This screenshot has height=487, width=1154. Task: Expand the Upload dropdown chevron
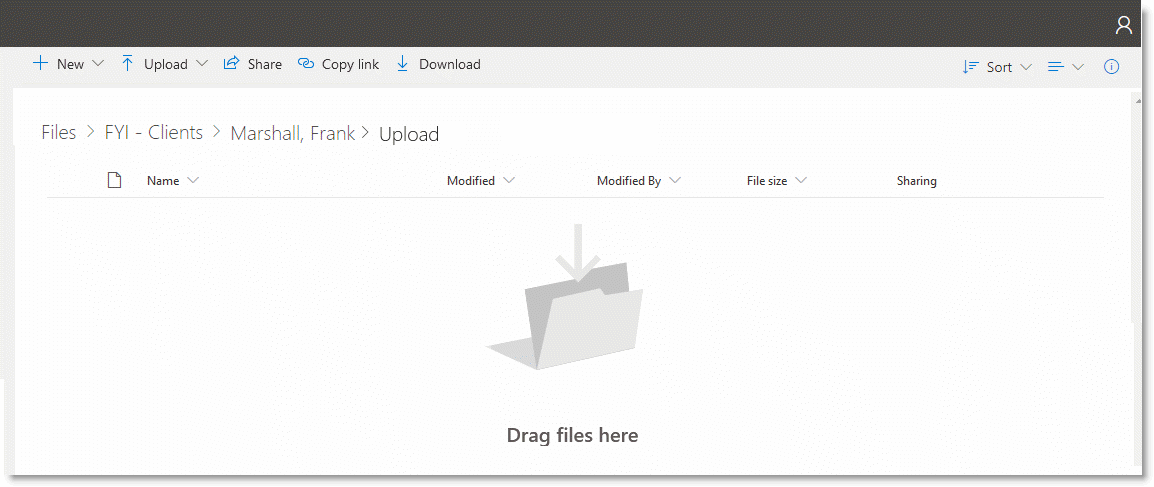click(202, 64)
